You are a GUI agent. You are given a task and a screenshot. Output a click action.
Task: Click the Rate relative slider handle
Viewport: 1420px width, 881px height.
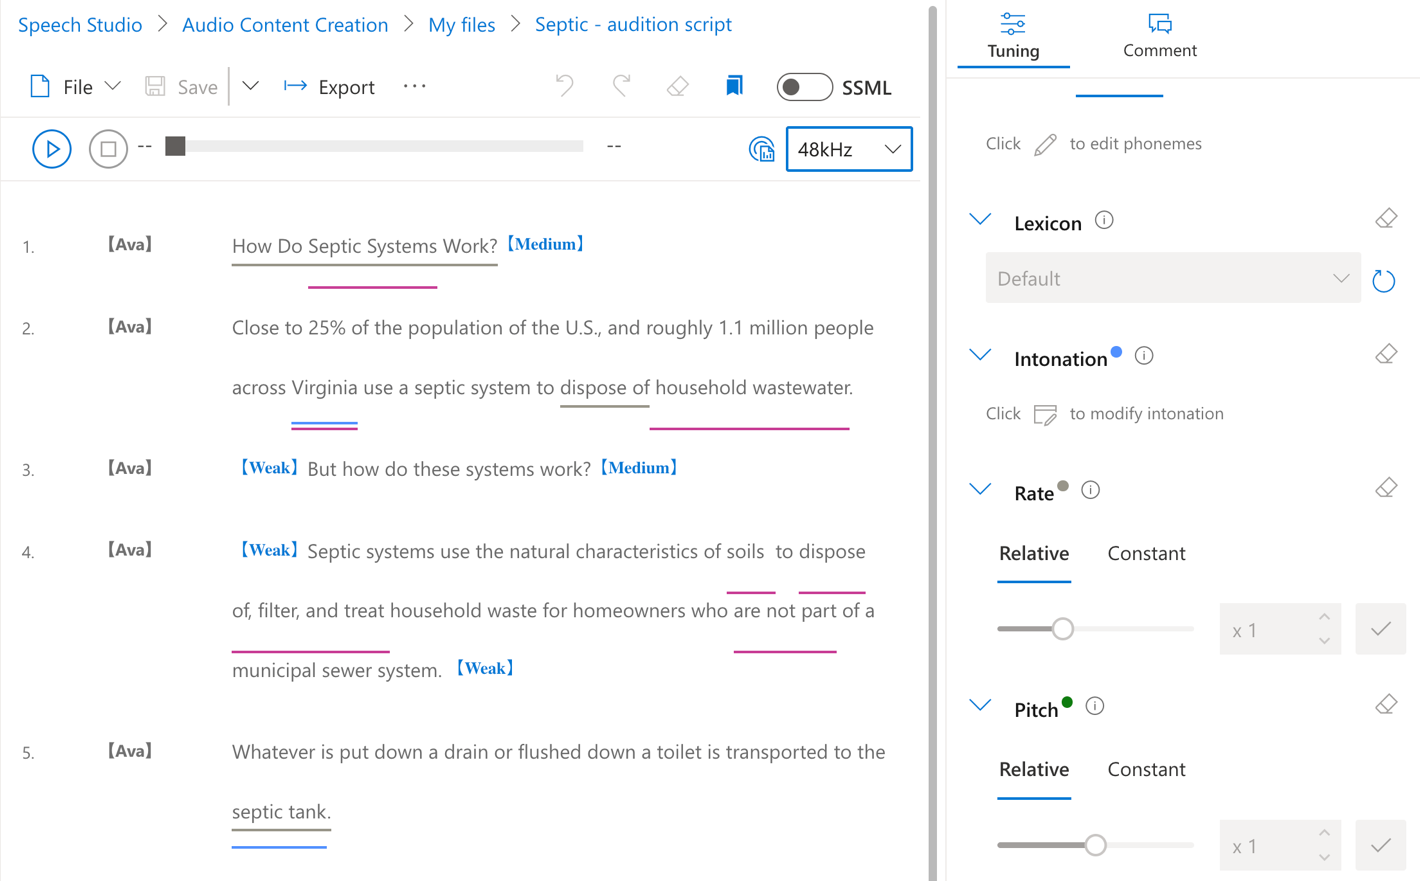[x=1063, y=629]
